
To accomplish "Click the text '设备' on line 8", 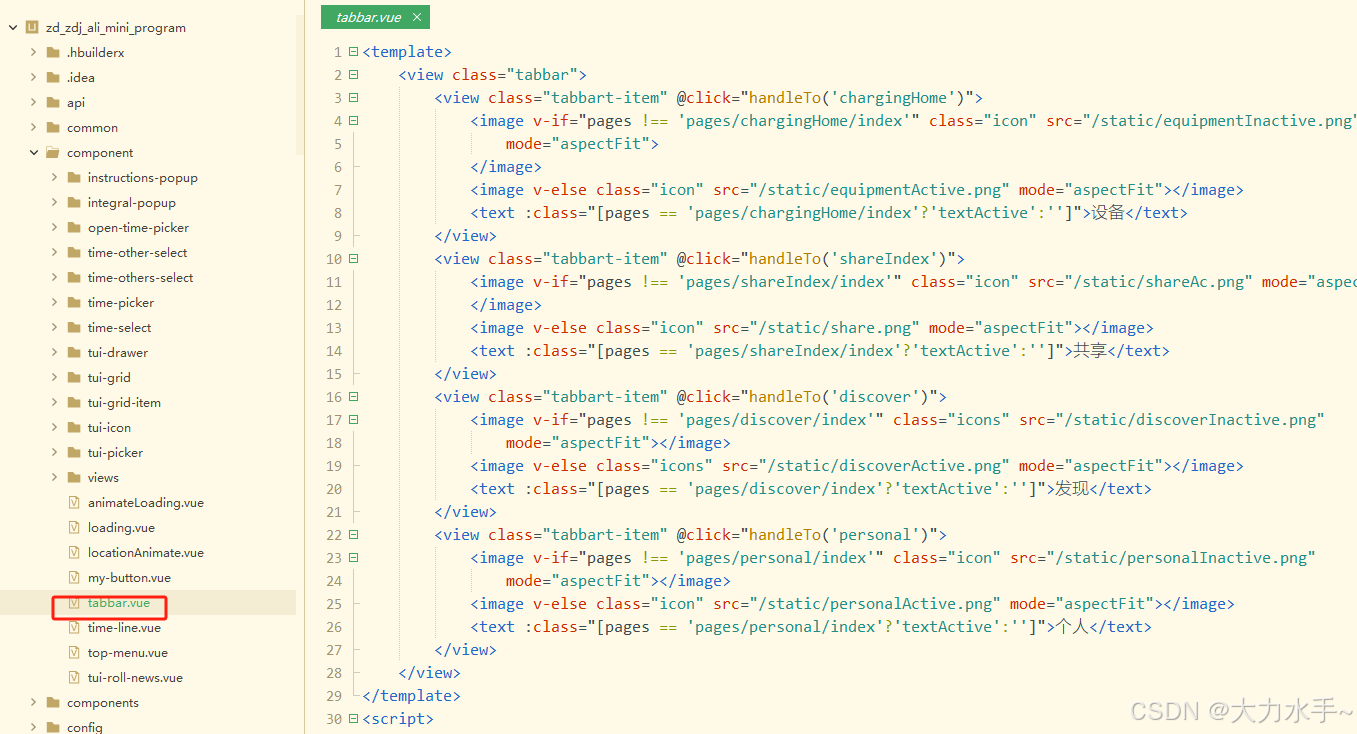I will [1108, 212].
